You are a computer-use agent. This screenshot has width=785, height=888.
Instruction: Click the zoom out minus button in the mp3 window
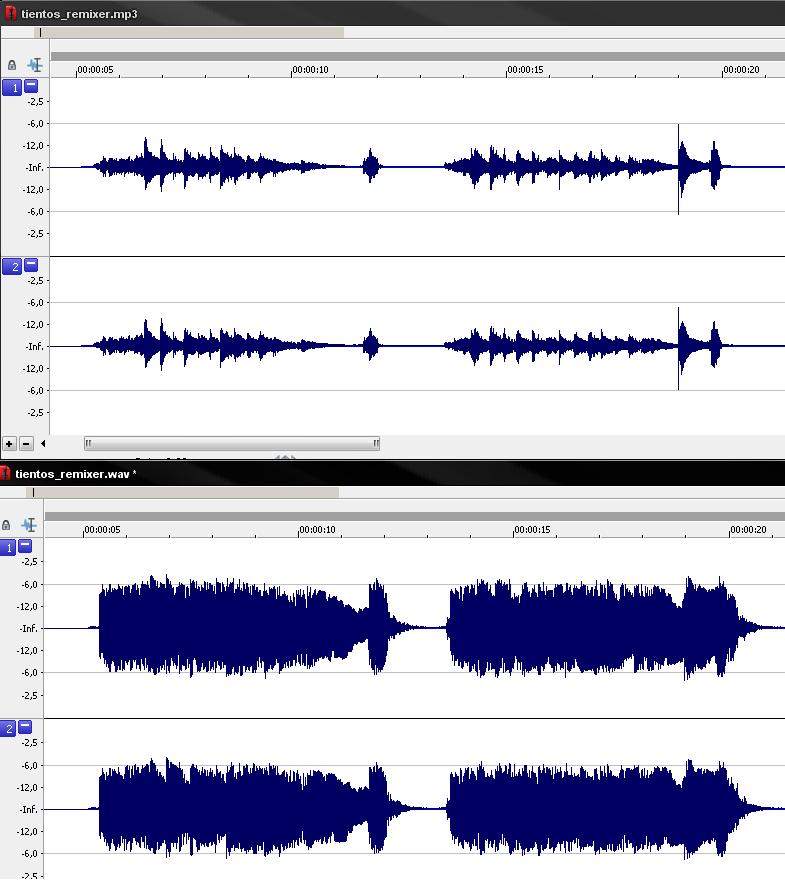[26, 443]
